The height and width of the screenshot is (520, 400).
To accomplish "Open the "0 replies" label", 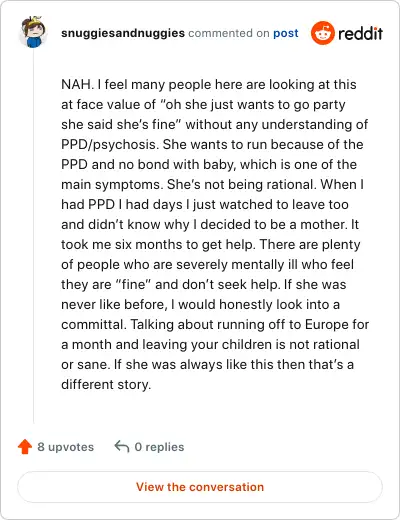I will pos(159,447).
